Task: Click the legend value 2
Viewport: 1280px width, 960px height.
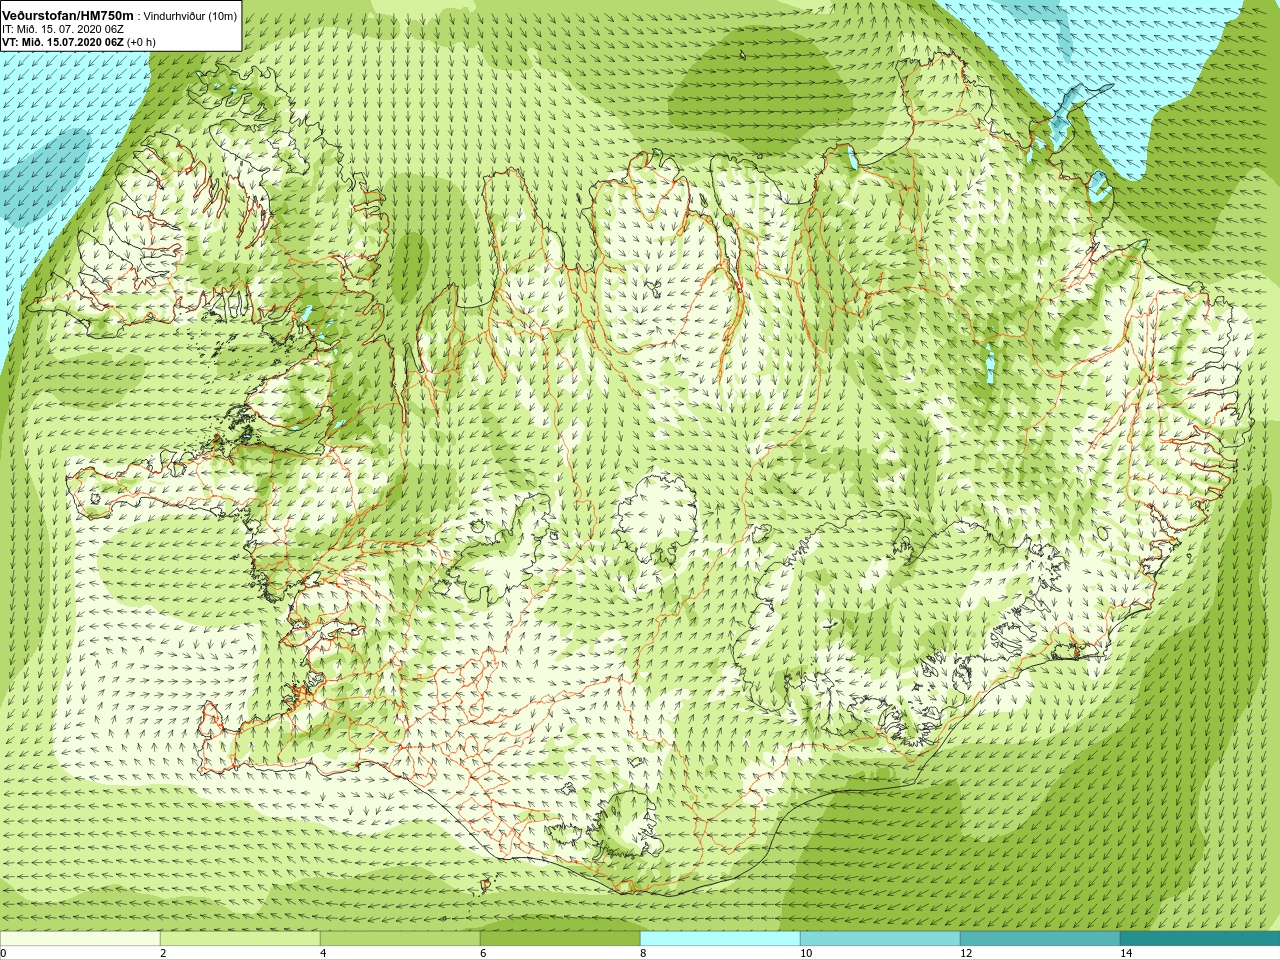Action: (x=163, y=953)
